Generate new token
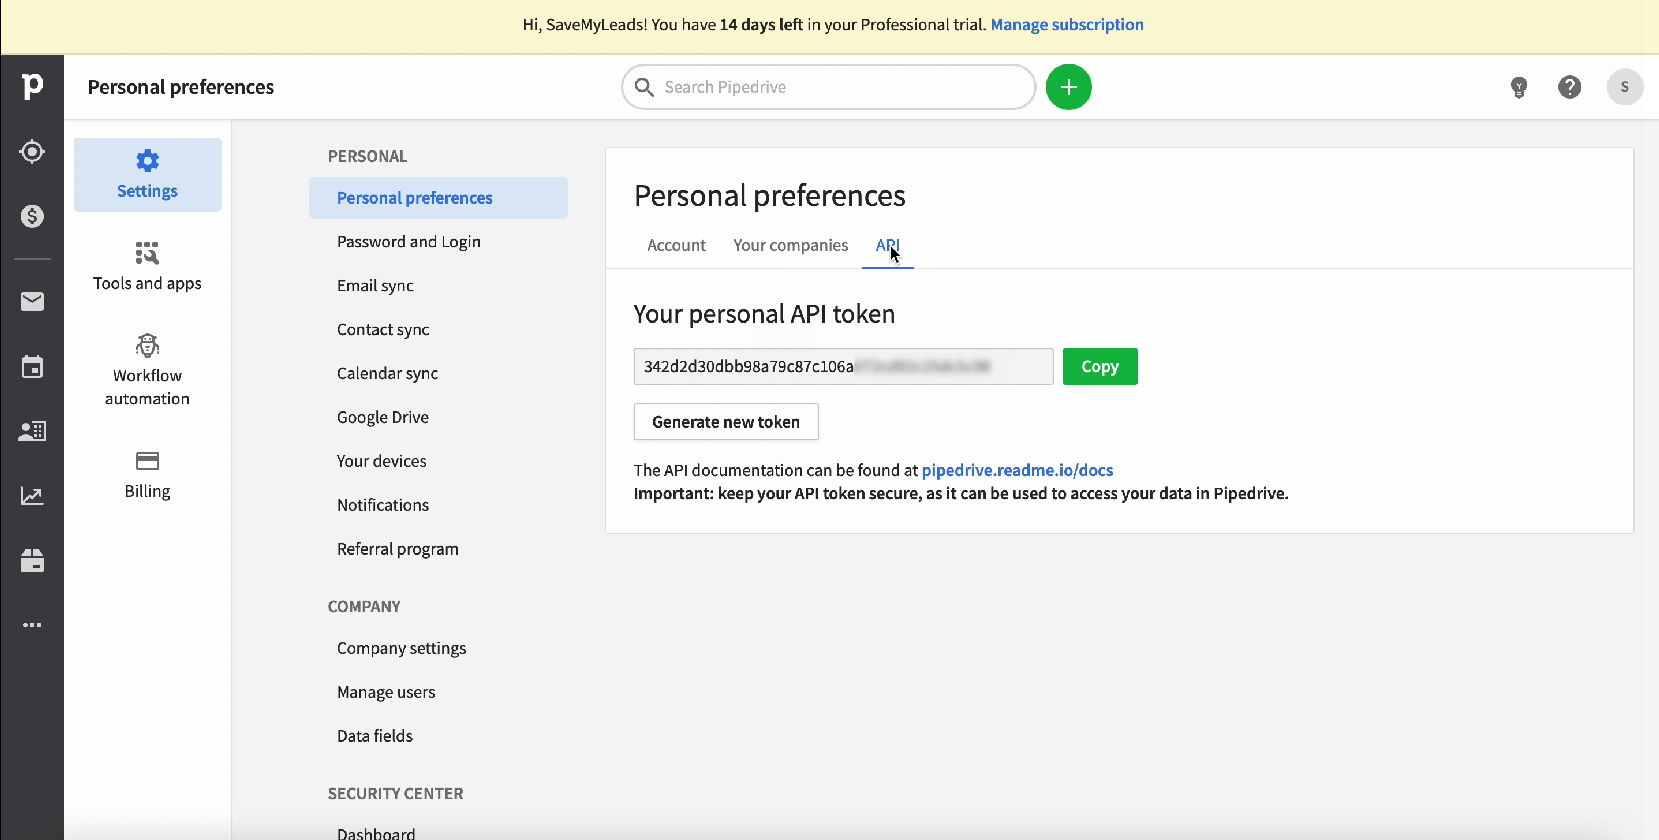The height and width of the screenshot is (840, 1659). 726,422
